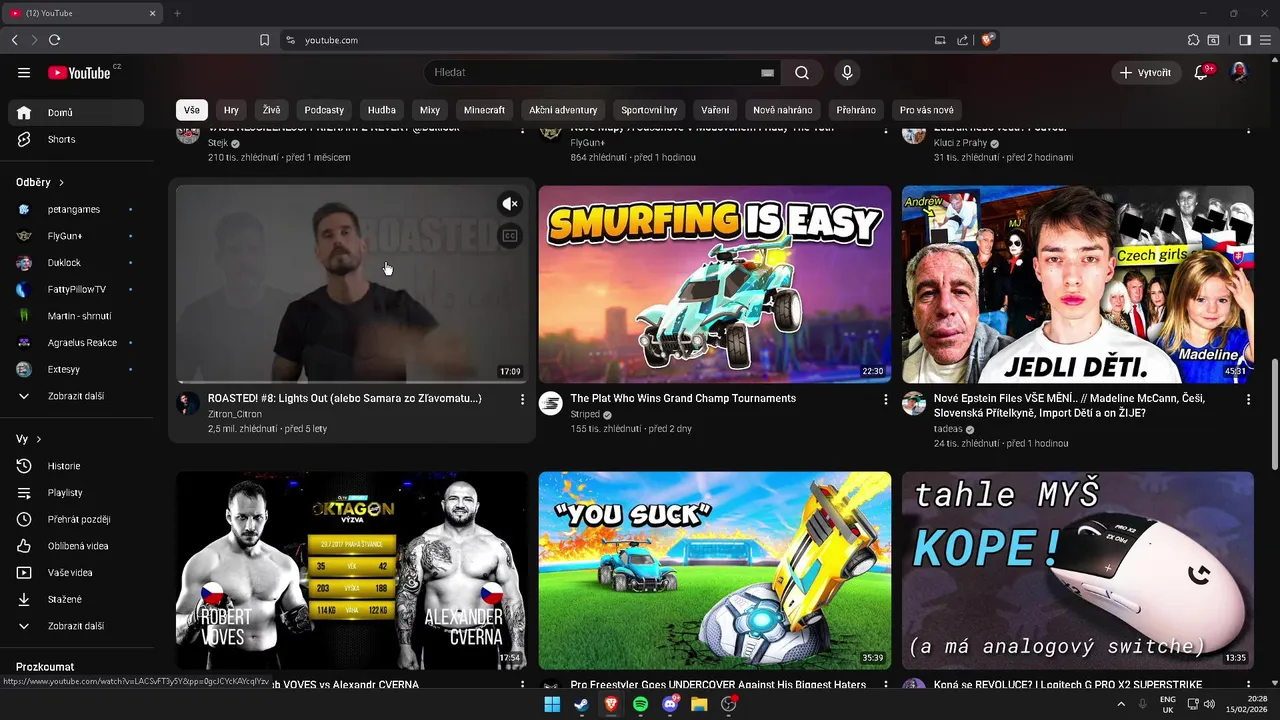Open SMURFING IS EASY thumbnail
This screenshot has height=720, width=1280.
coord(715,284)
